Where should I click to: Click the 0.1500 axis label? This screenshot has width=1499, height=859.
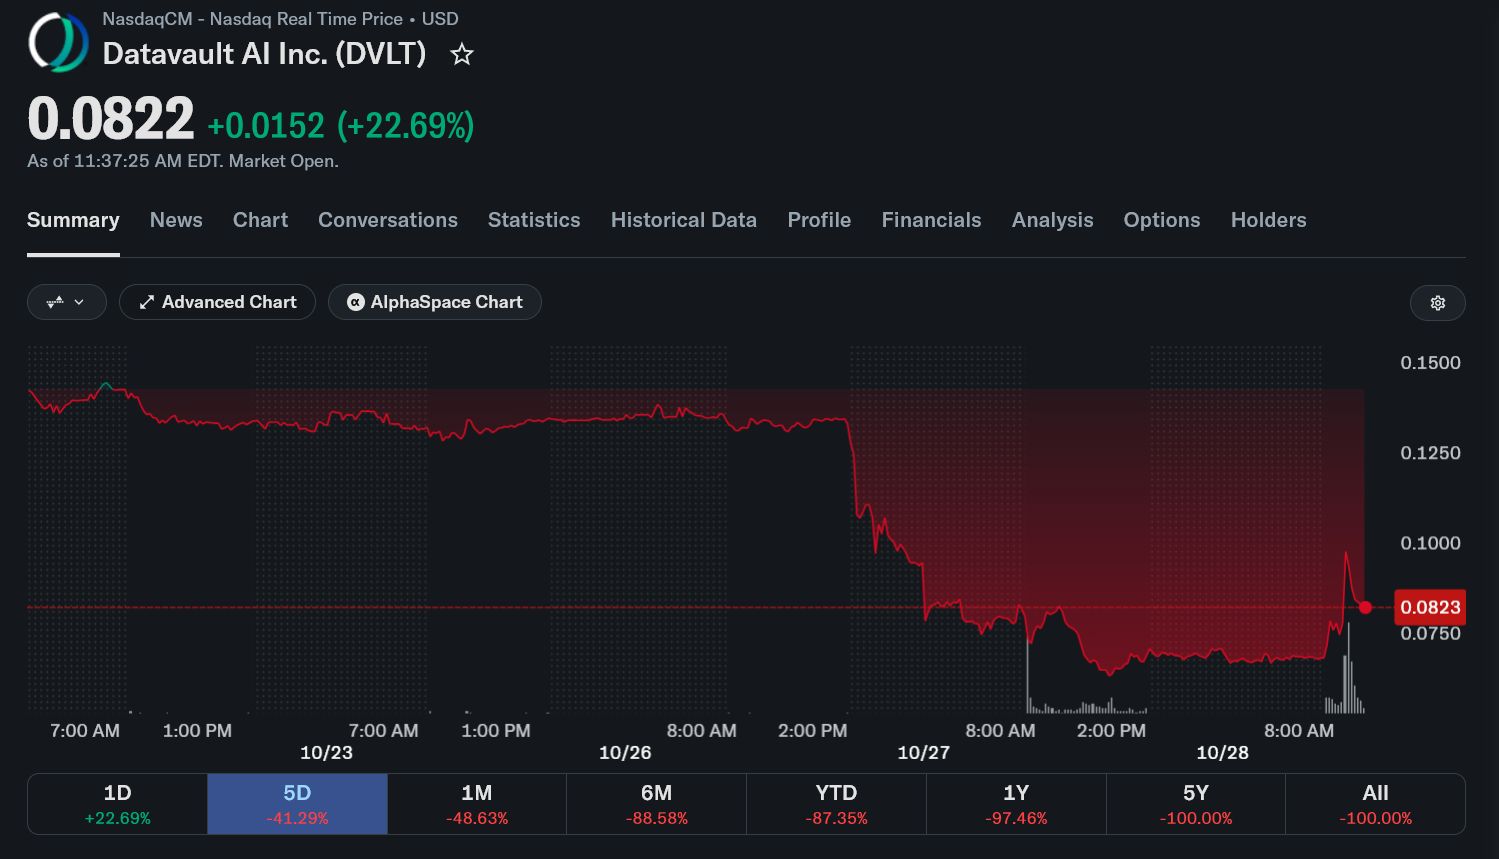click(x=1430, y=363)
